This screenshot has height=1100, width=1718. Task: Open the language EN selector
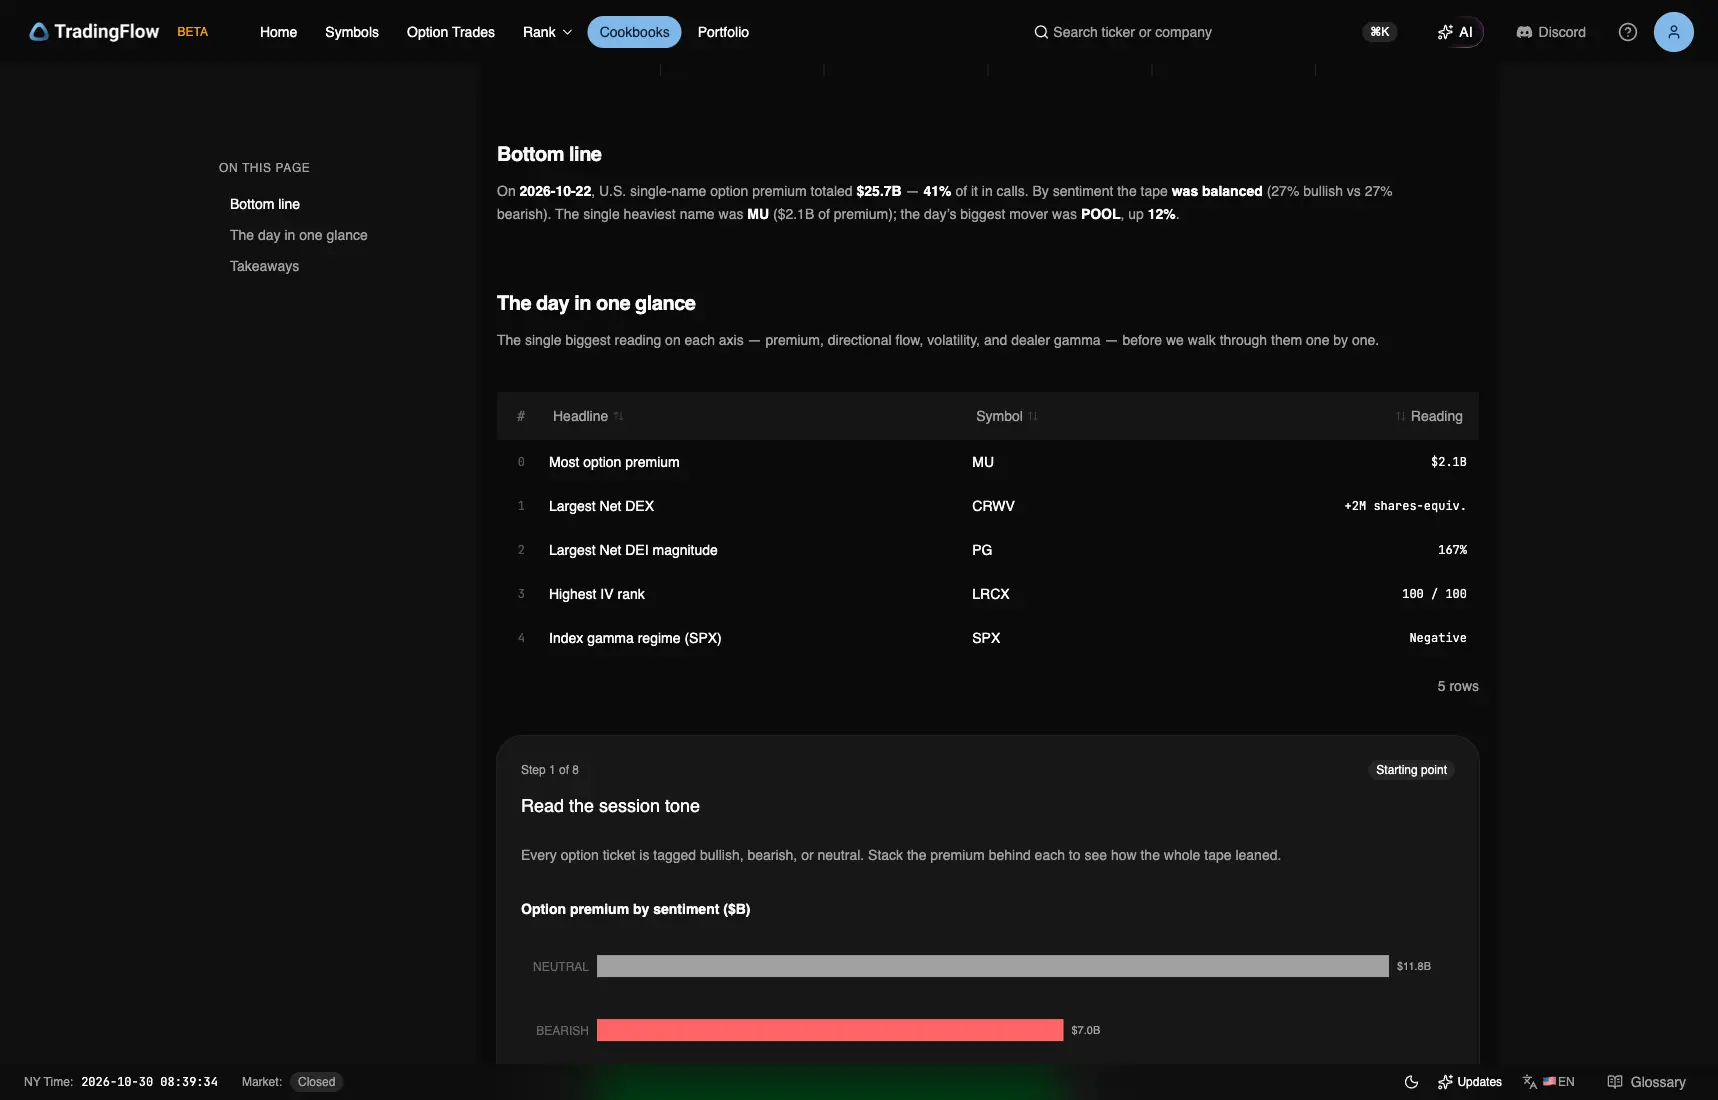[1549, 1082]
